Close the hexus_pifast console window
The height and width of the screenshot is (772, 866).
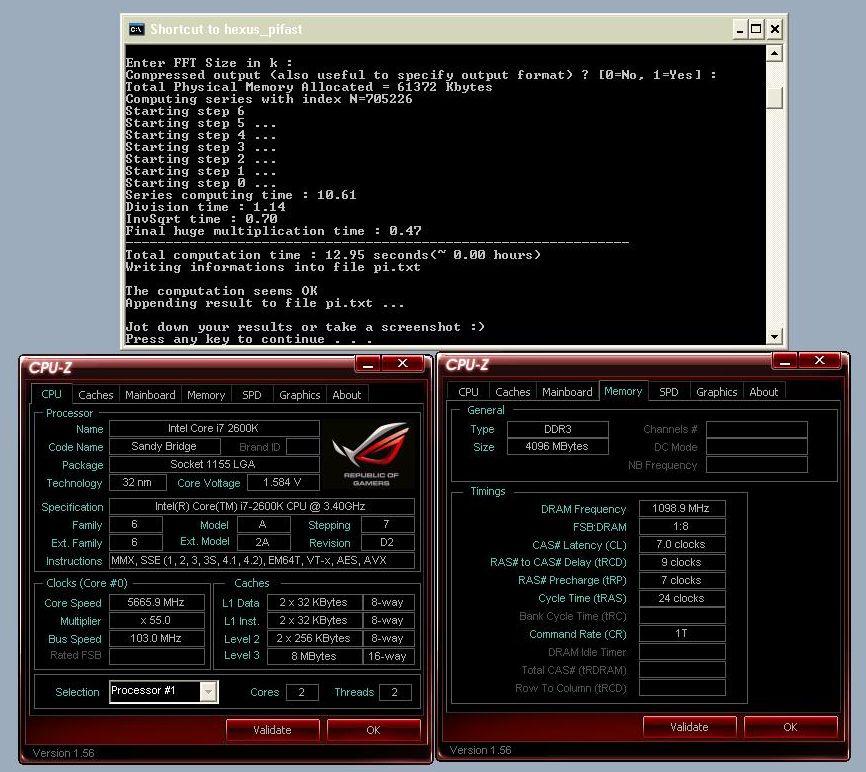pyautogui.click(x=775, y=29)
